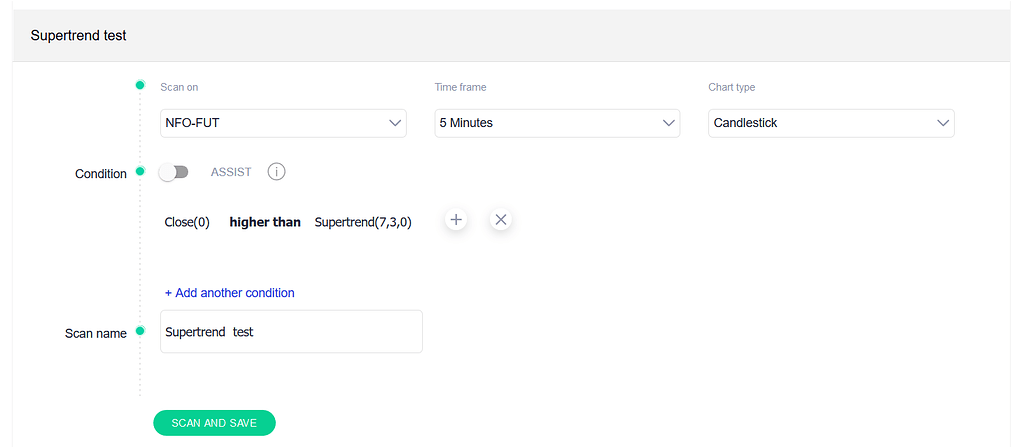1024x447 pixels.
Task: Remove the condition with the X icon
Action: click(501, 220)
